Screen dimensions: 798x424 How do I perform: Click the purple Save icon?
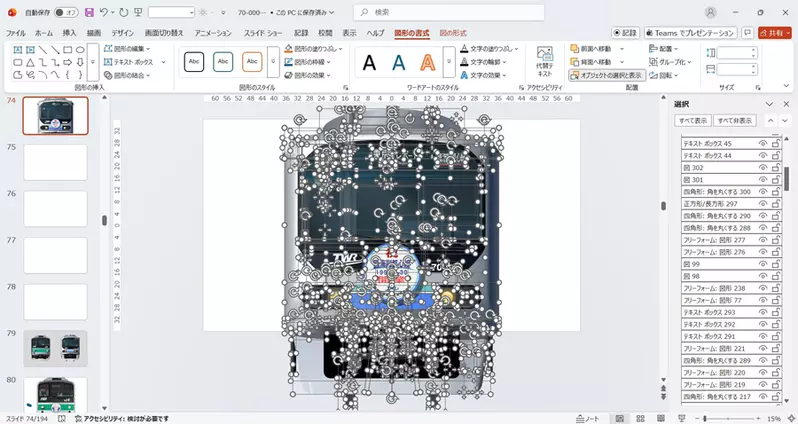pos(89,12)
